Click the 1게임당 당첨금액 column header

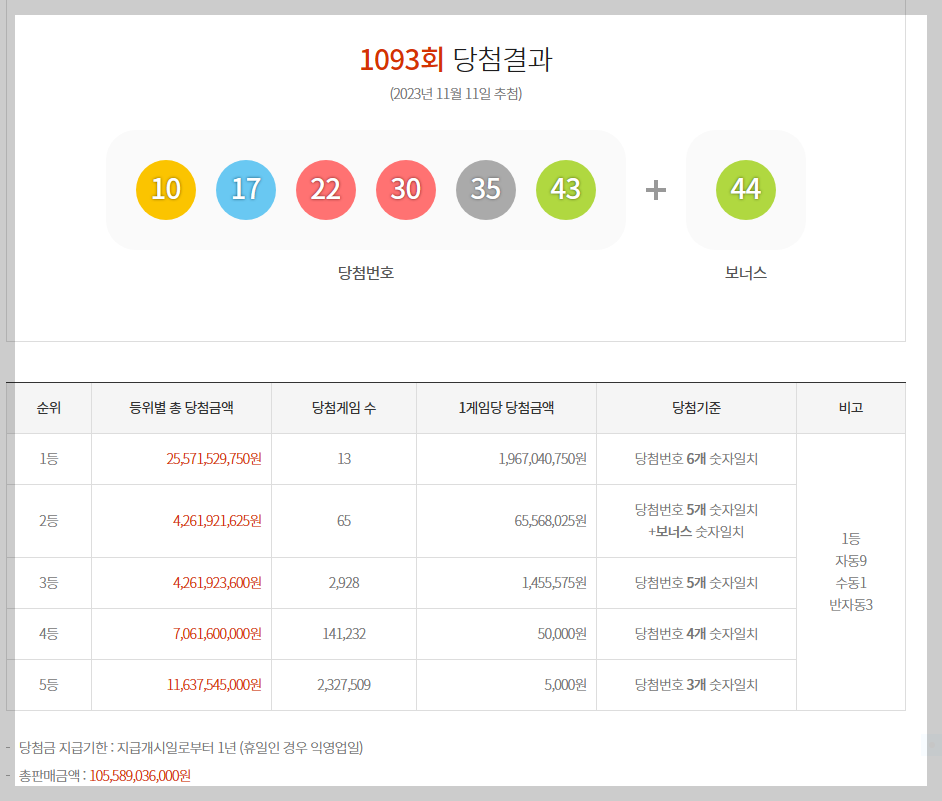(506, 408)
